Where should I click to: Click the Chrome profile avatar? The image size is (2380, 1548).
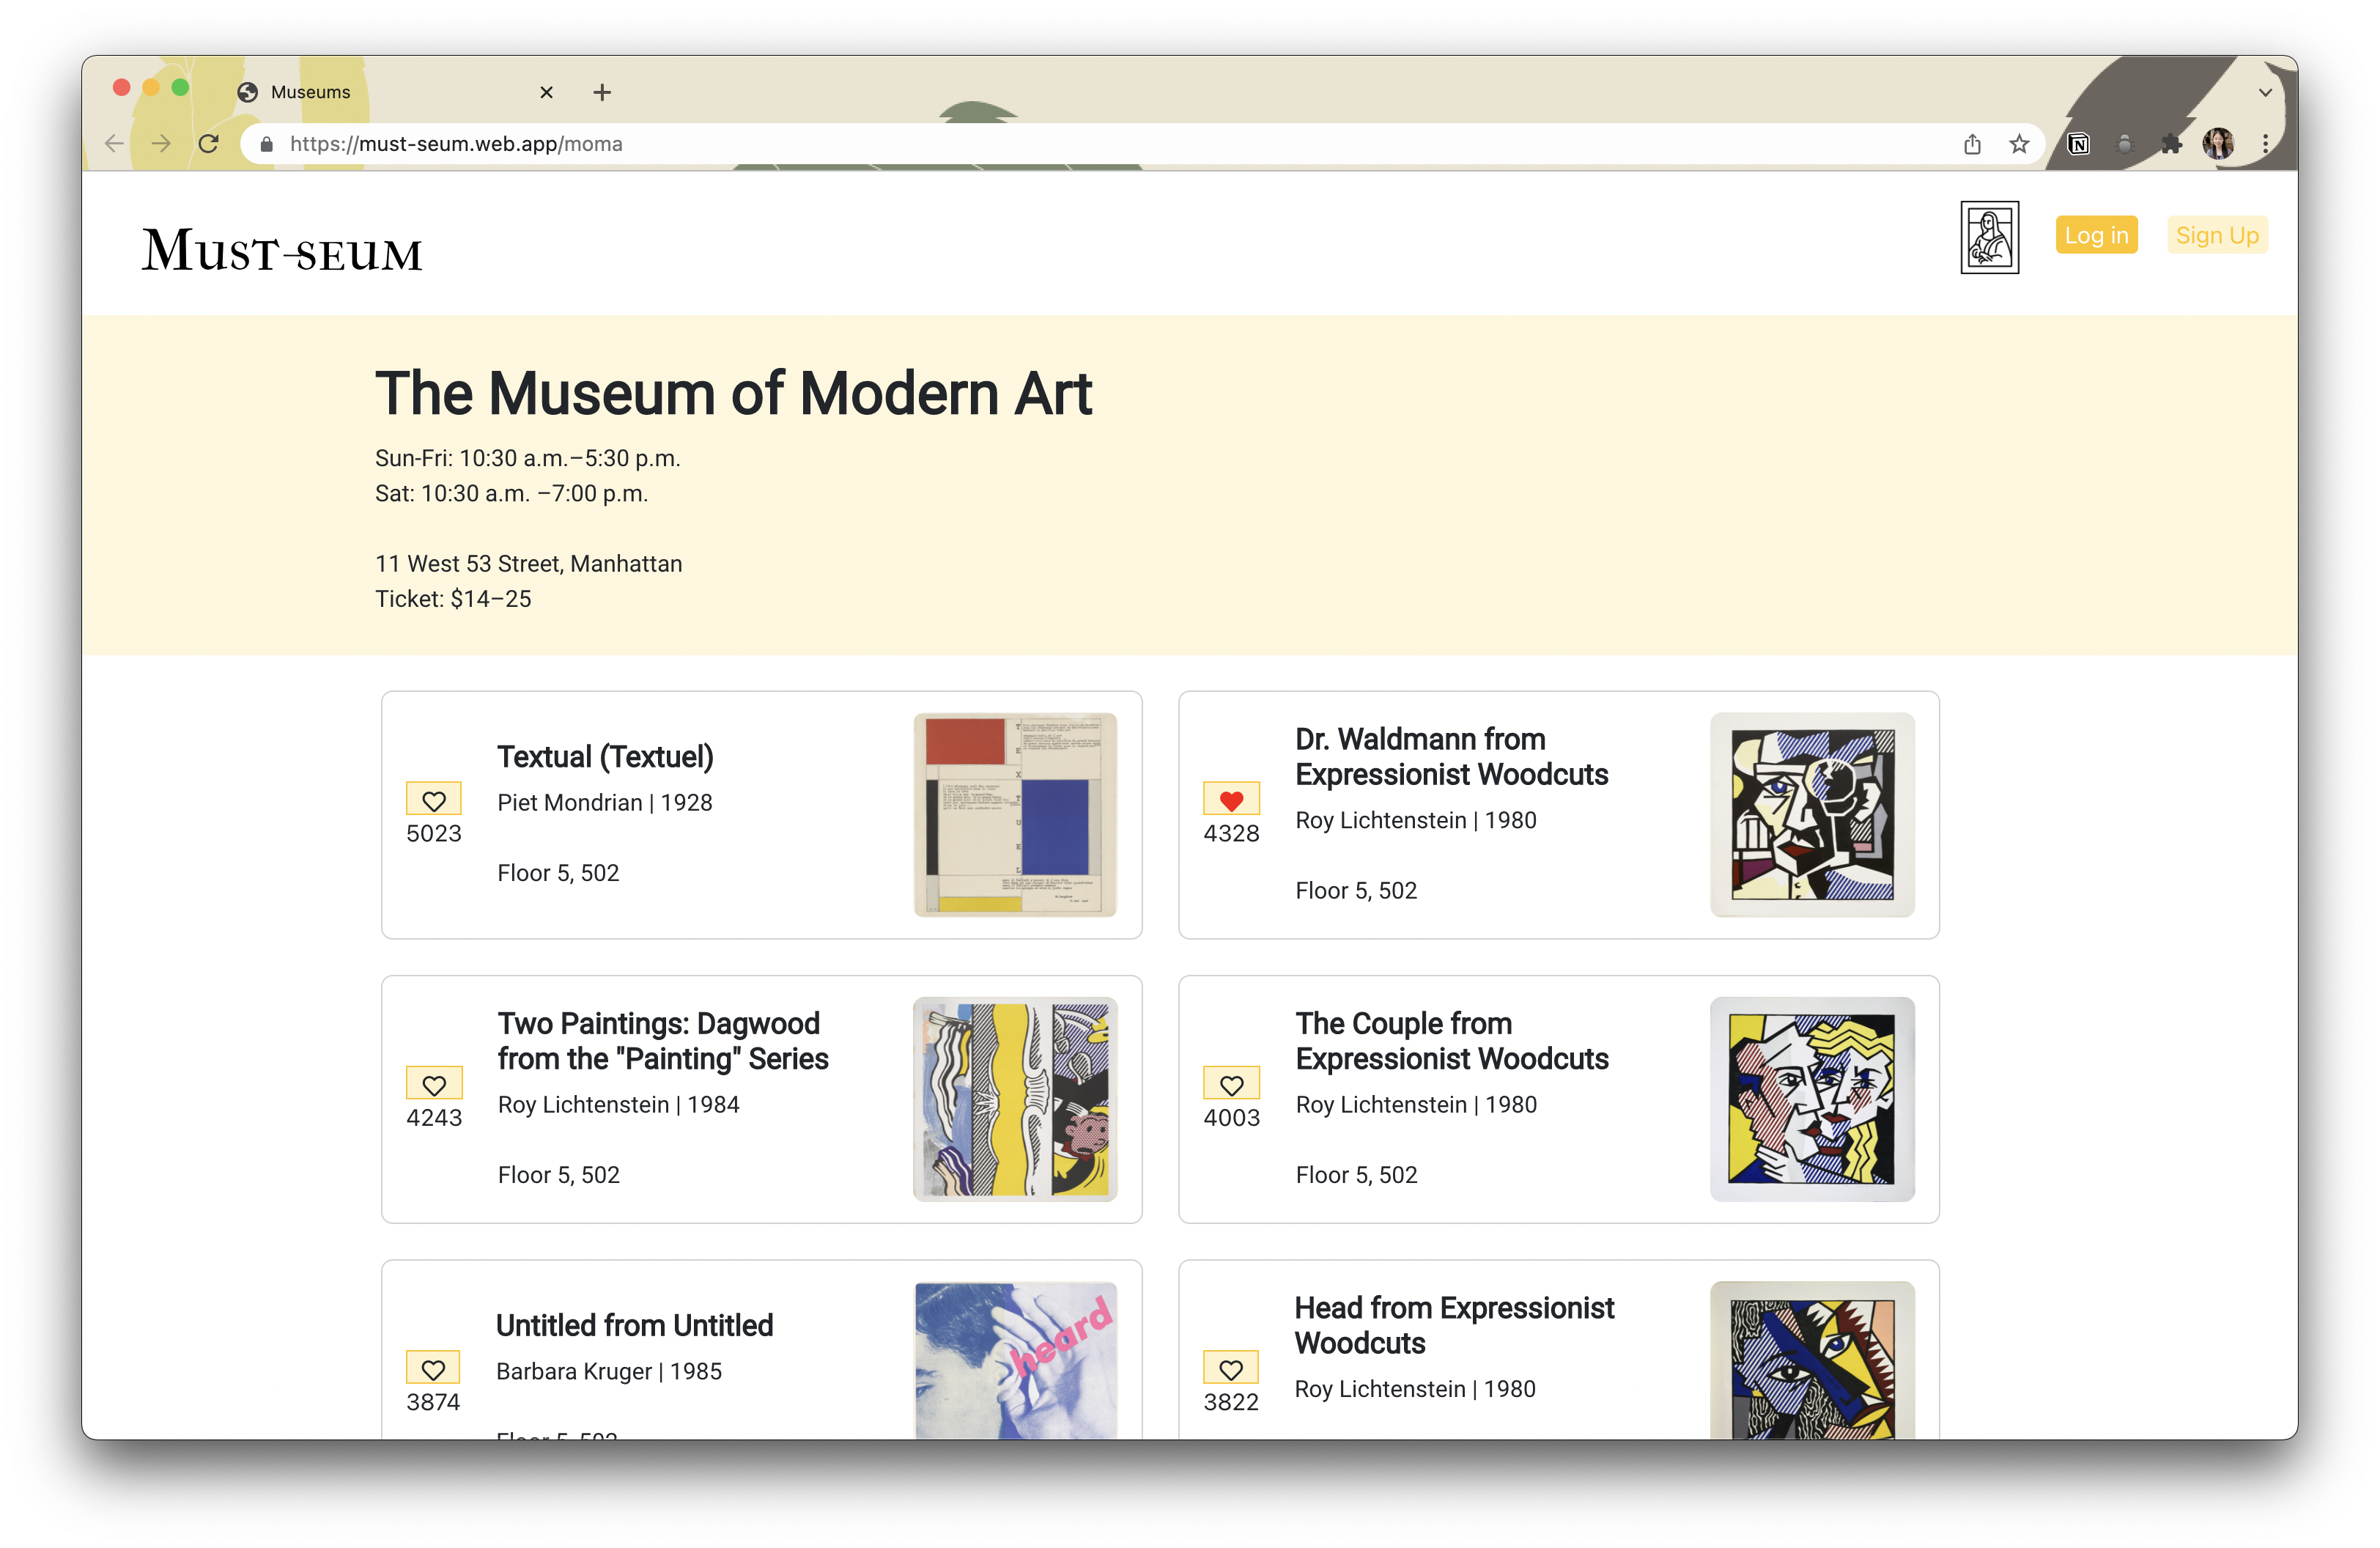(2218, 144)
